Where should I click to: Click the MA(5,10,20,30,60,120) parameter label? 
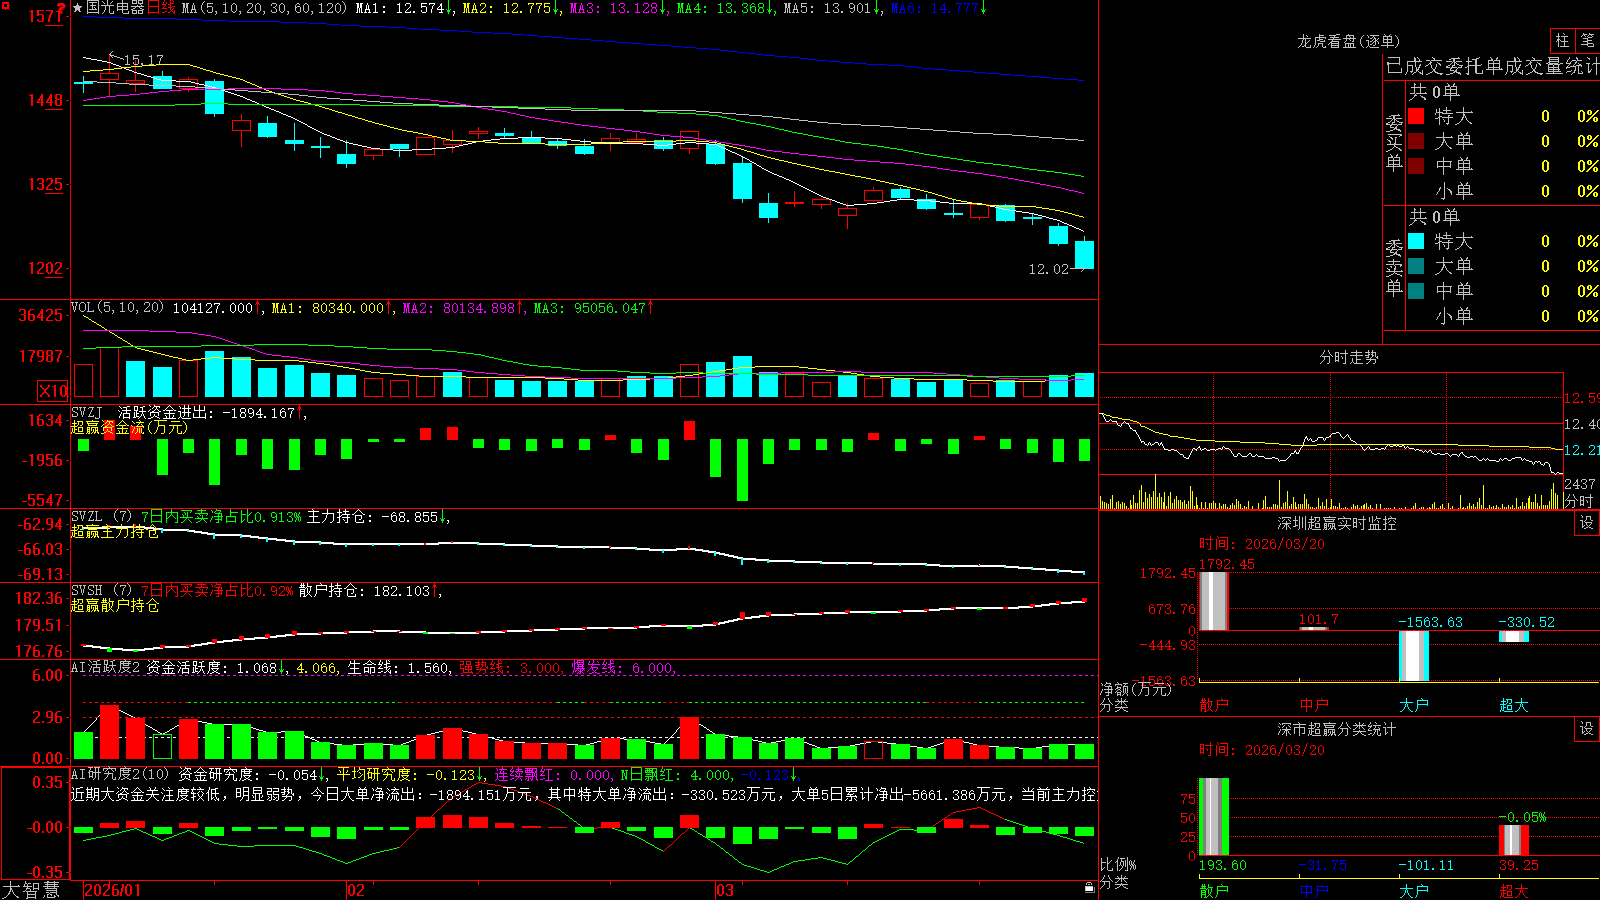tap(265, 8)
